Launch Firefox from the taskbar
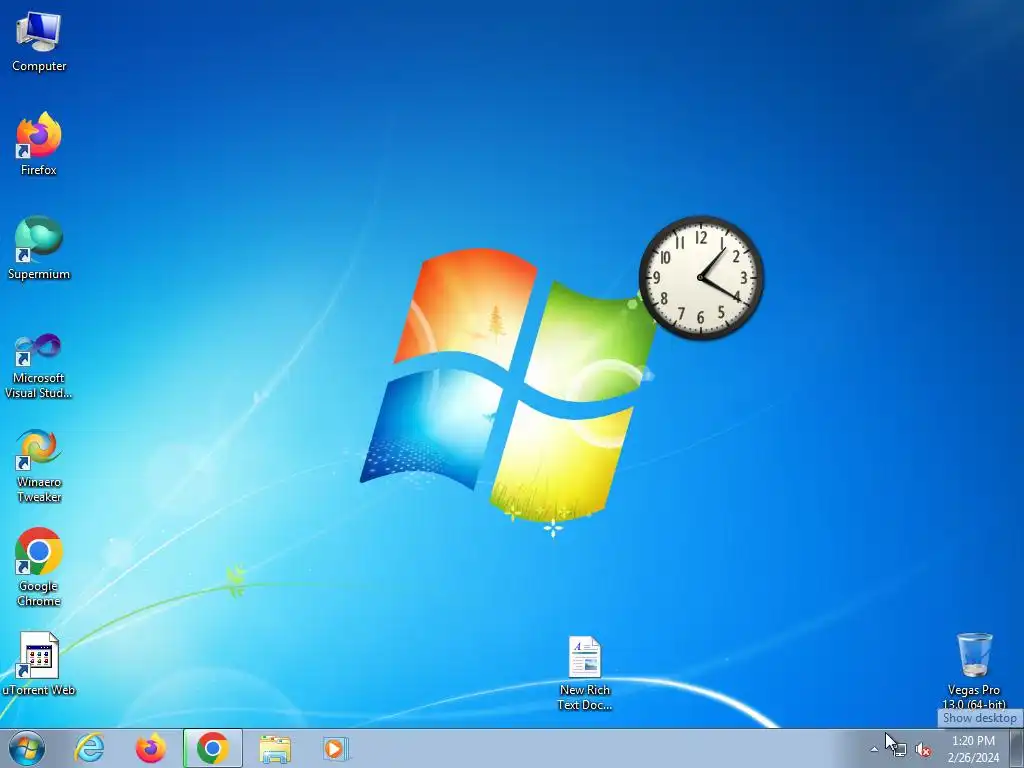The width and height of the screenshot is (1024, 768). [x=150, y=748]
